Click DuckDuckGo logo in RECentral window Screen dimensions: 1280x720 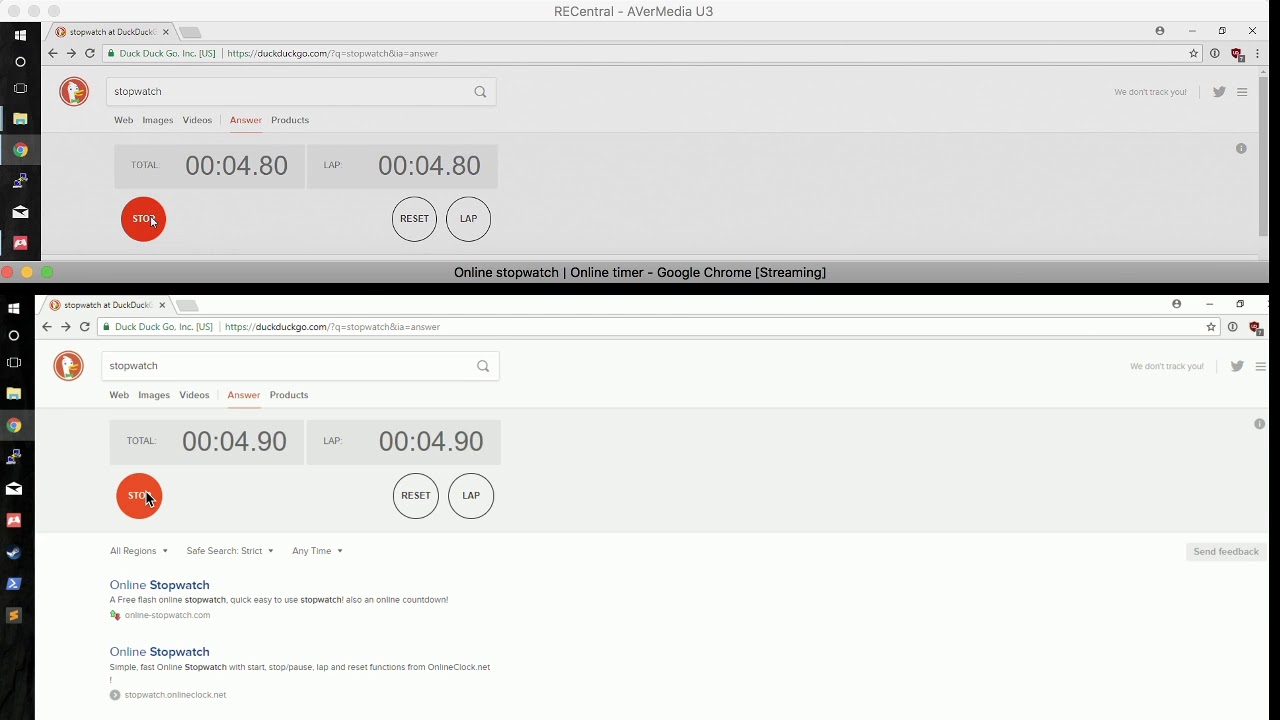[x=73, y=91]
